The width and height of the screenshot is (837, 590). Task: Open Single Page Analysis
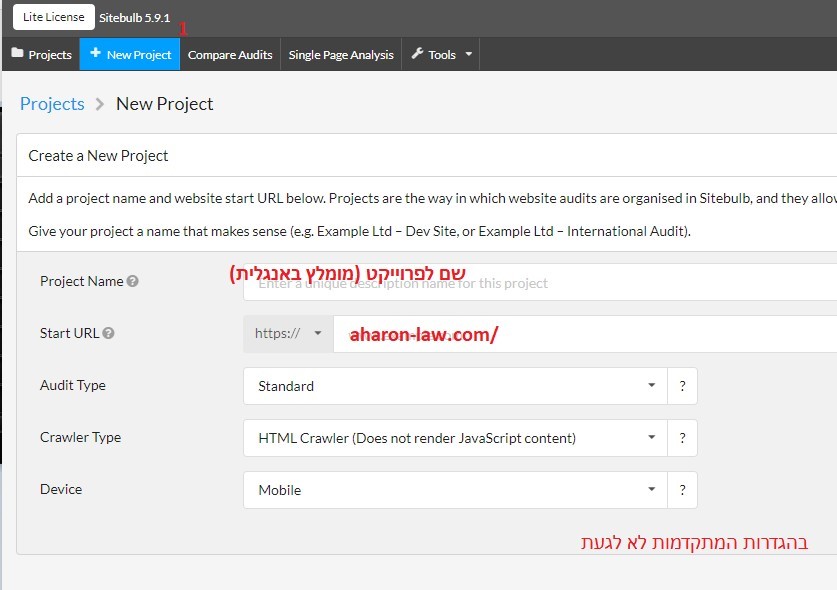341,54
